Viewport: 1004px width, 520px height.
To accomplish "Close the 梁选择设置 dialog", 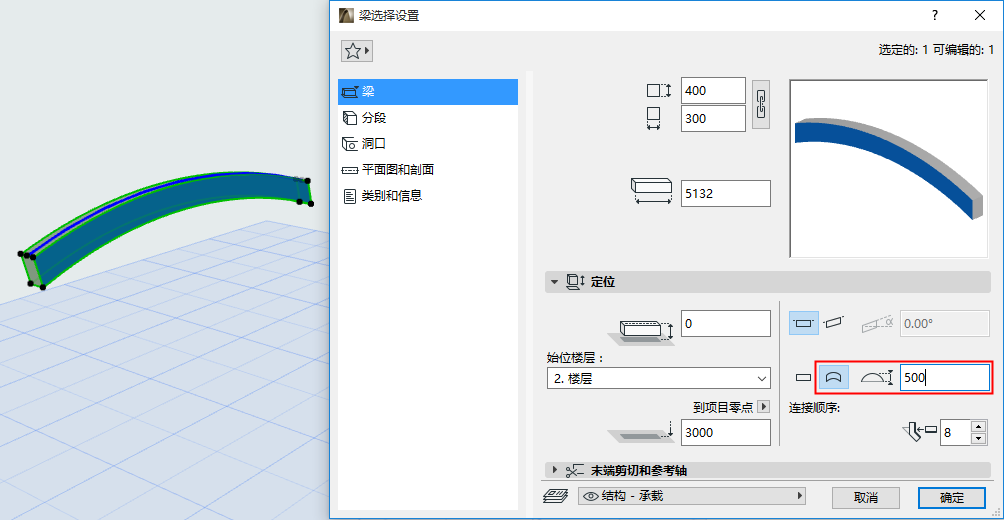I will coord(980,15).
